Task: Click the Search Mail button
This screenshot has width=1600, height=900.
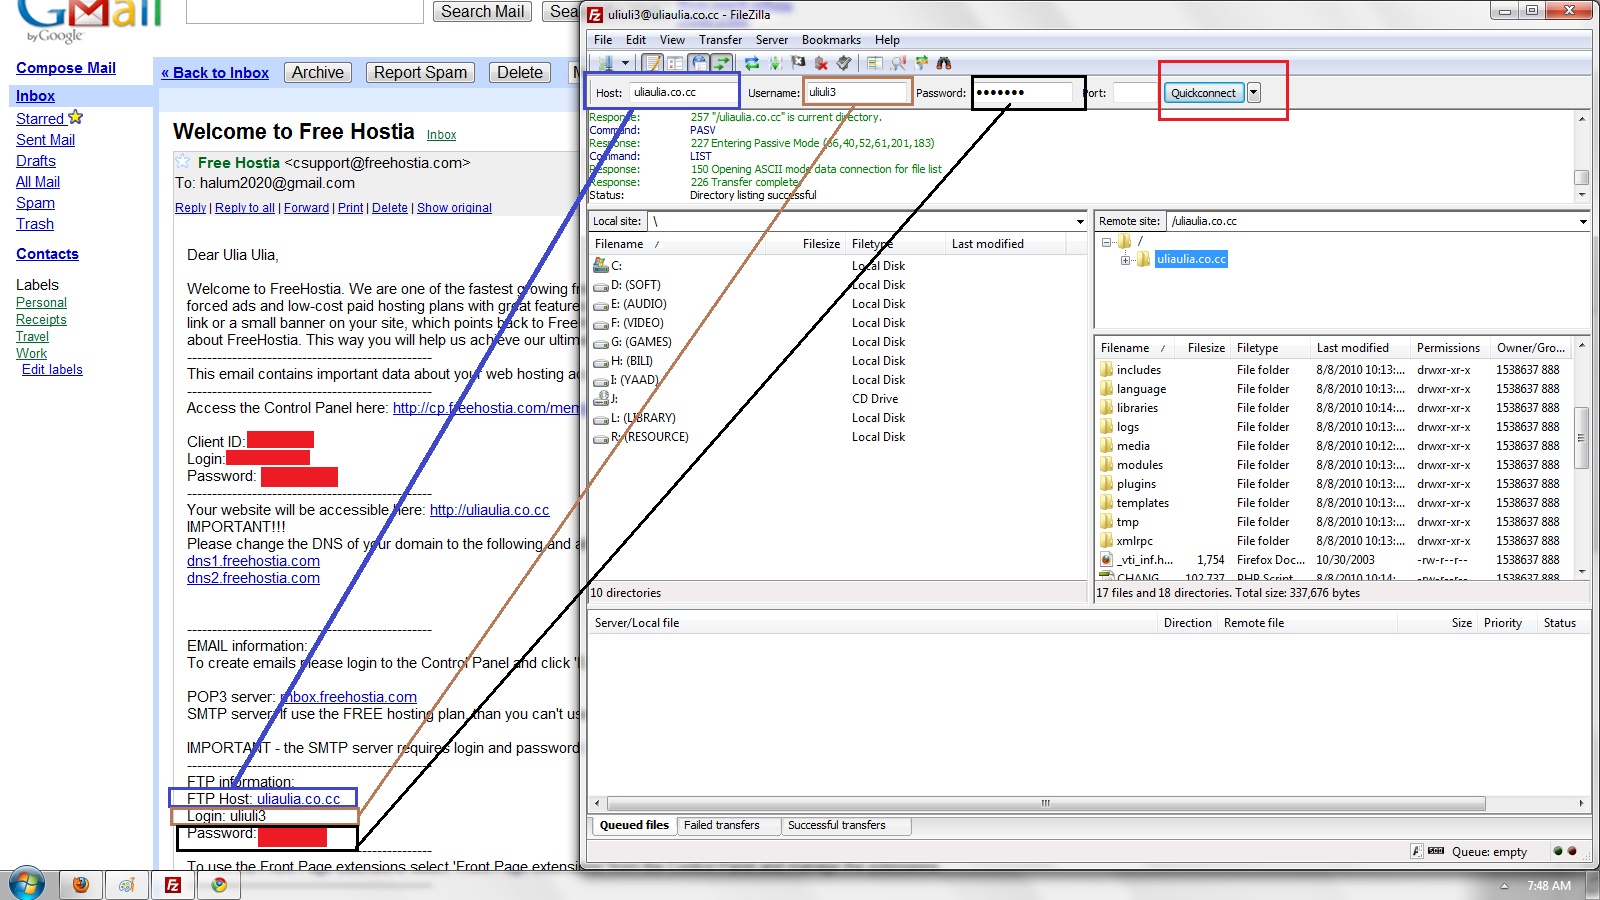Action: (x=482, y=11)
